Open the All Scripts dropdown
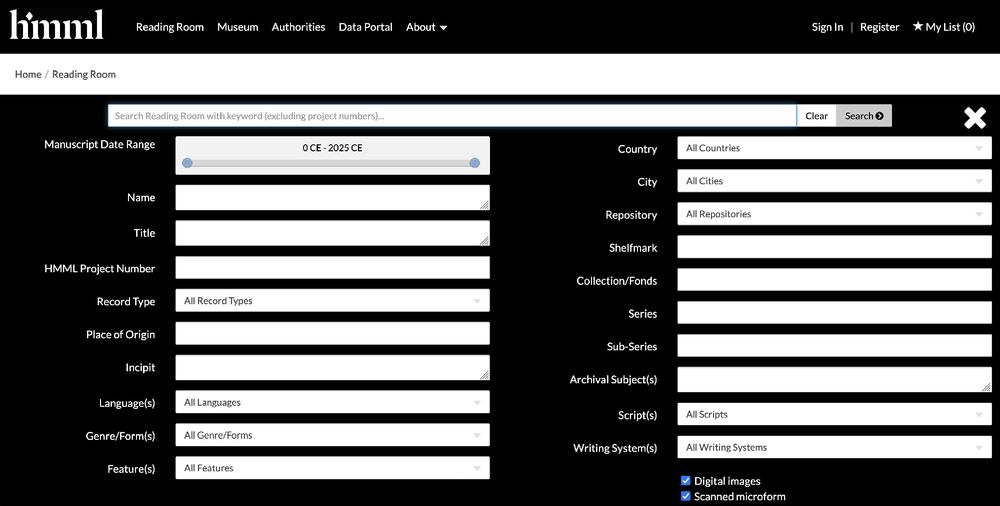 tap(834, 414)
